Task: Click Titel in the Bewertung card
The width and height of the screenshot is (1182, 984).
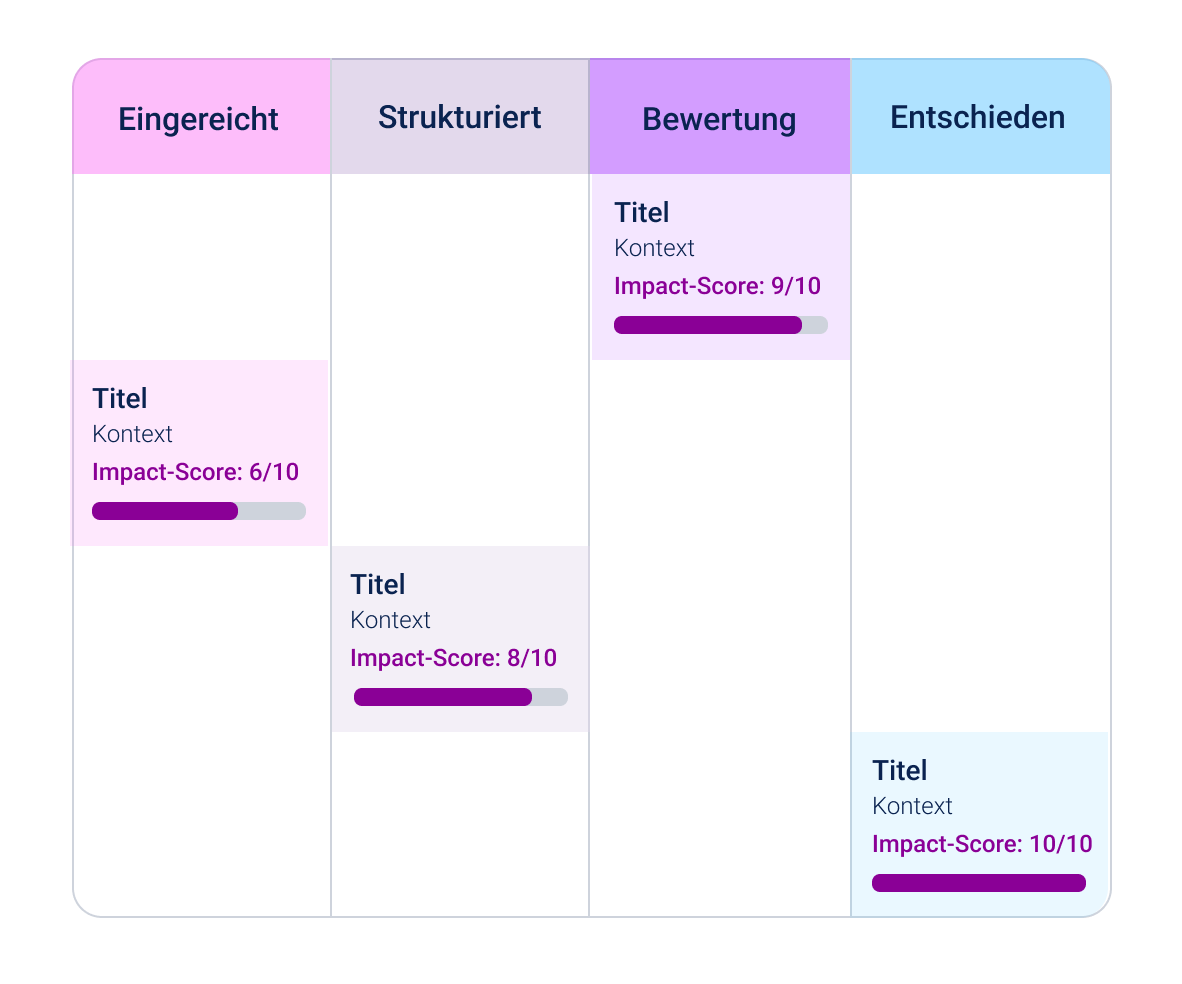Action: point(642,213)
